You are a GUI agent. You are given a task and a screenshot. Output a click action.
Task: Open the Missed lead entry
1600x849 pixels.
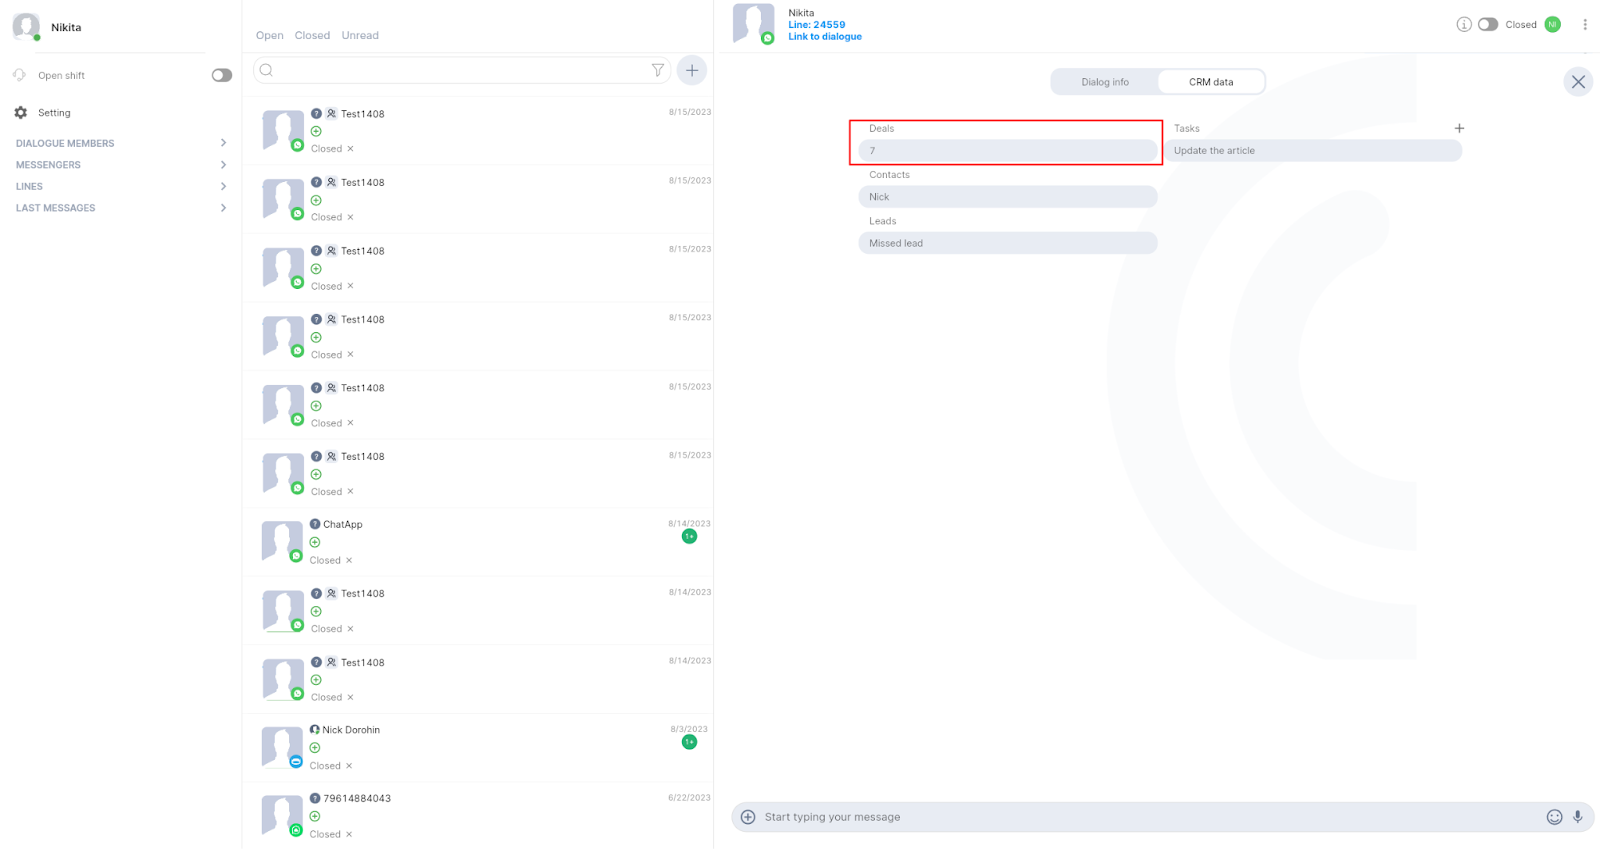click(1008, 243)
